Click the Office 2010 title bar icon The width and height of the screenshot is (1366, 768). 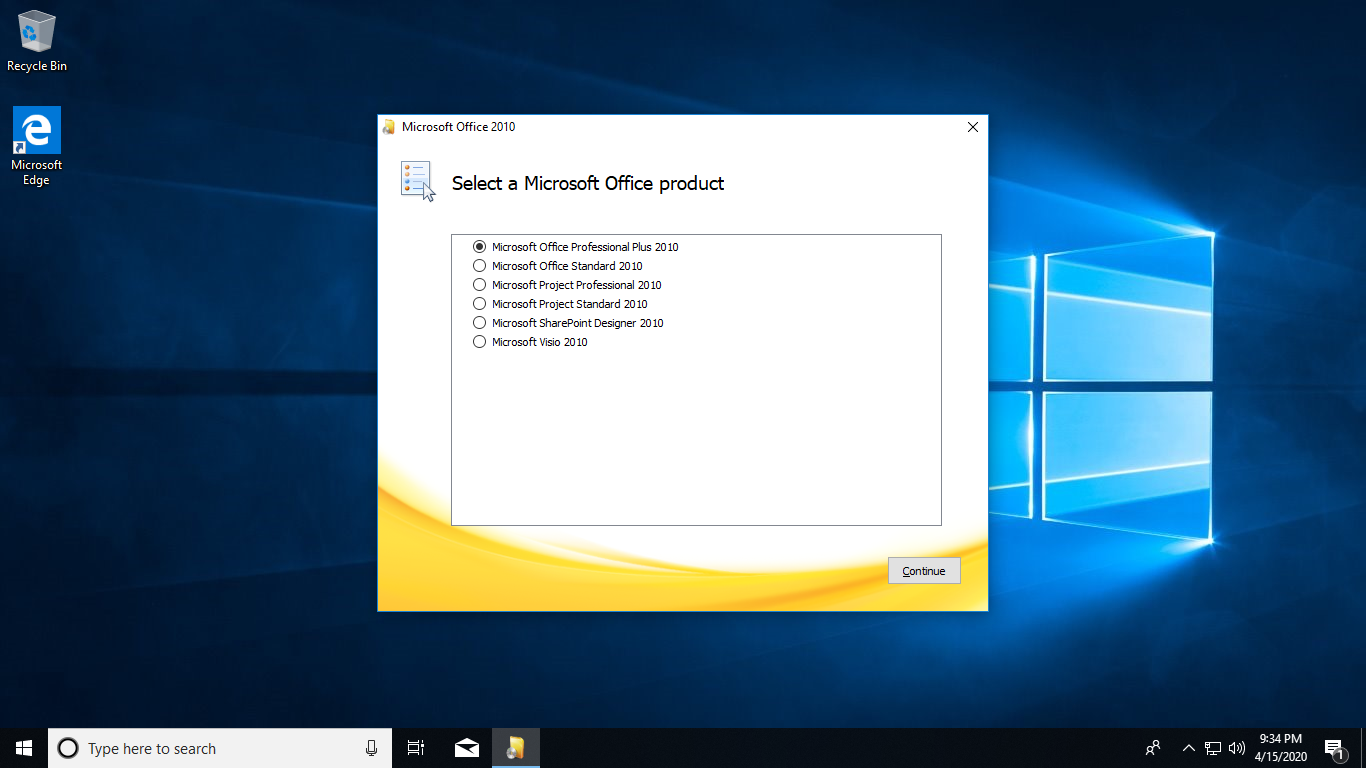pyautogui.click(x=389, y=127)
